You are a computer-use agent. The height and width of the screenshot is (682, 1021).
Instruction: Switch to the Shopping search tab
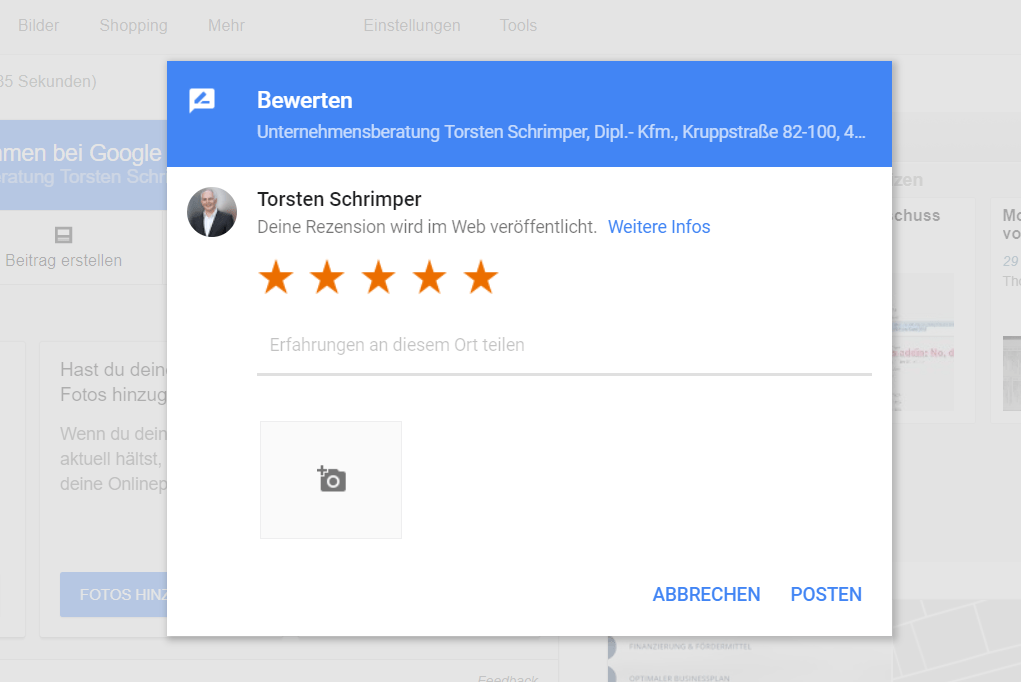[x=133, y=25]
